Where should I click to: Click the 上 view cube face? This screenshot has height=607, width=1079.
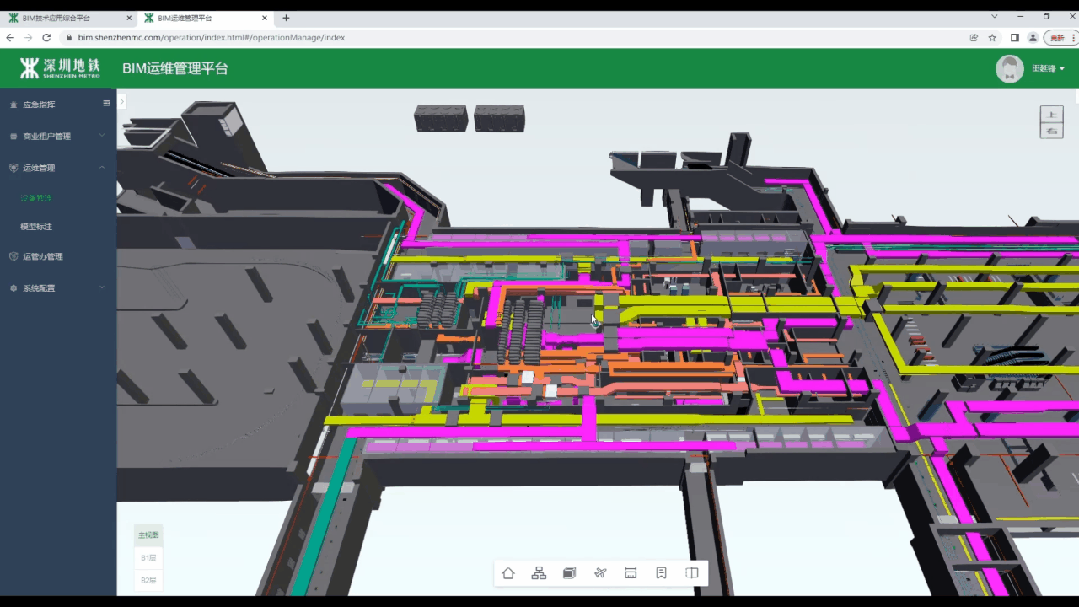point(1051,114)
